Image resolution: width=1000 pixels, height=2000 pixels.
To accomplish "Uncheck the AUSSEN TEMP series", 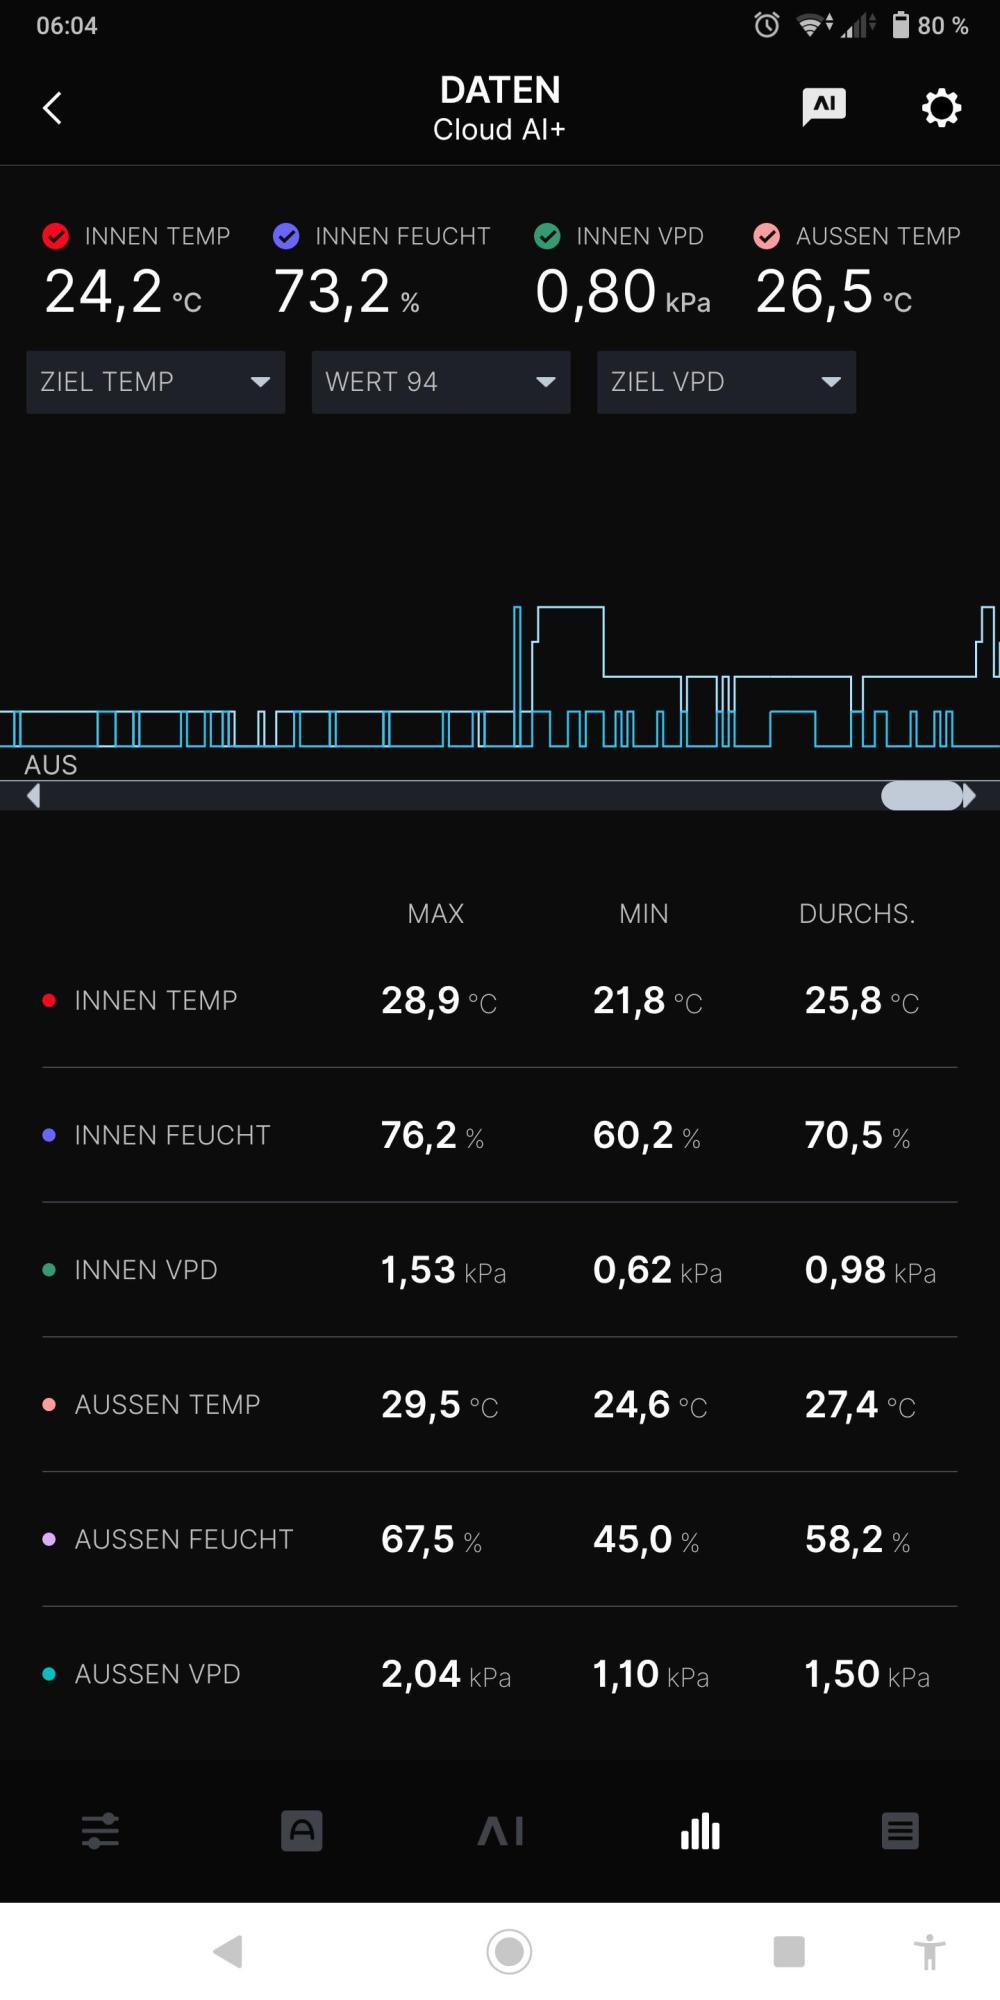I will click(766, 236).
